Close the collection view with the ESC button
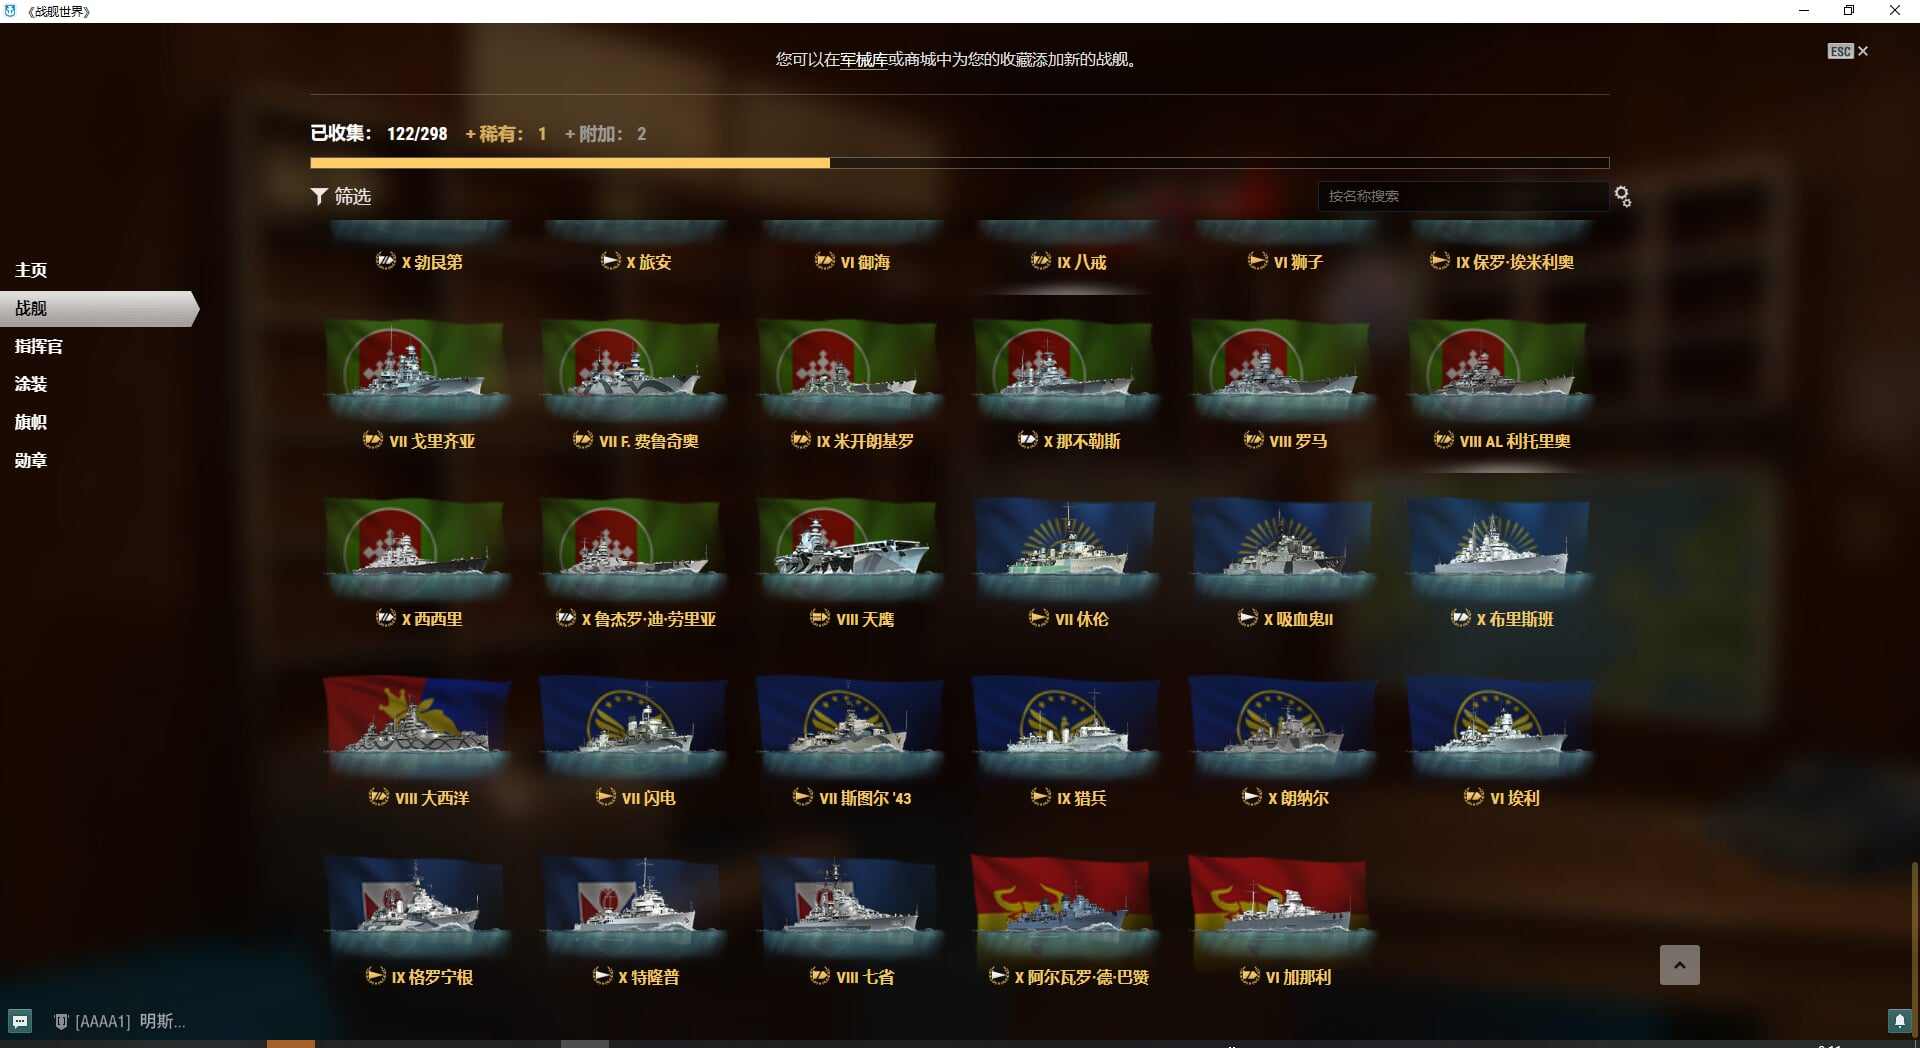Image resolution: width=1920 pixels, height=1048 pixels. (1847, 51)
